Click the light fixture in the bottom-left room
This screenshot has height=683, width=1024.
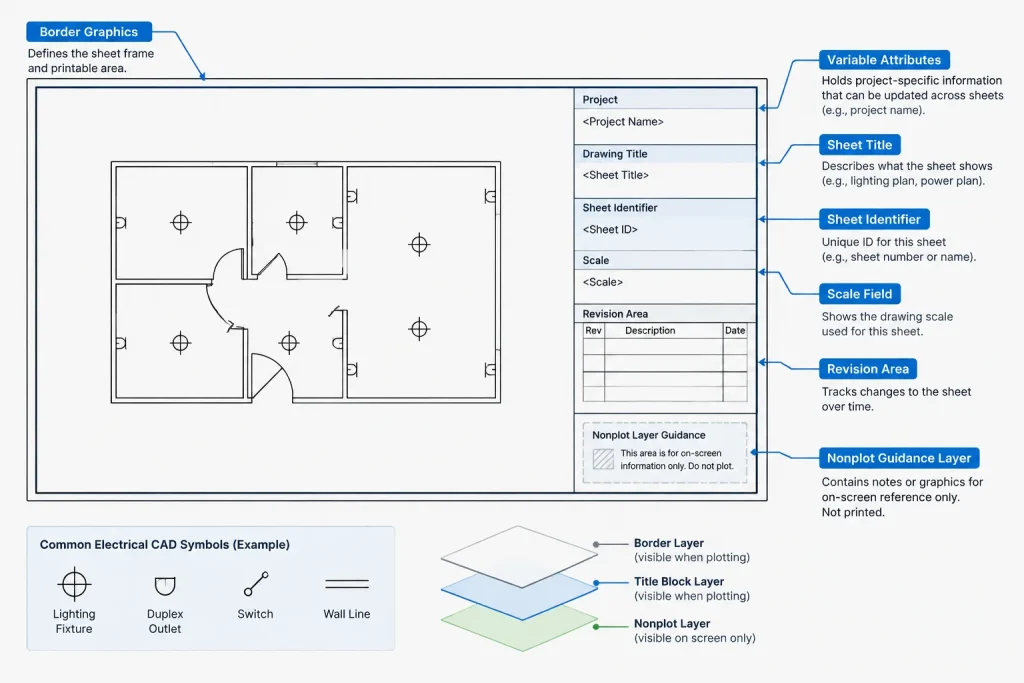click(180, 343)
